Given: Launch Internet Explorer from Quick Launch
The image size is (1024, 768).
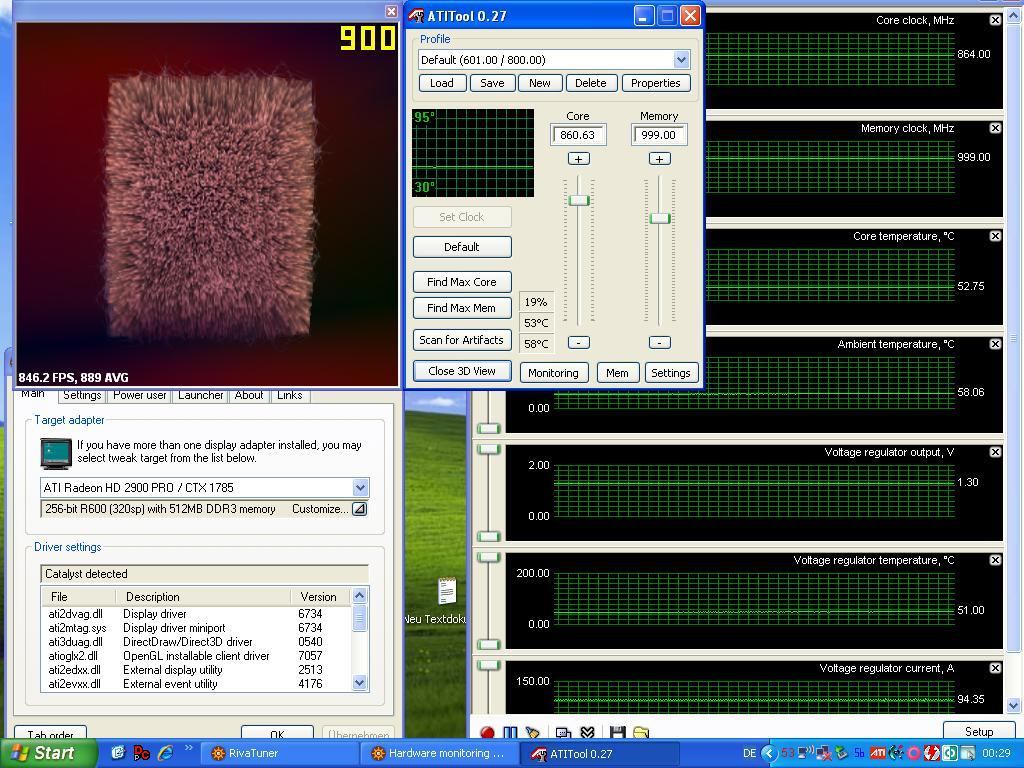Looking at the screenshot, I should [x=165, y=753].
